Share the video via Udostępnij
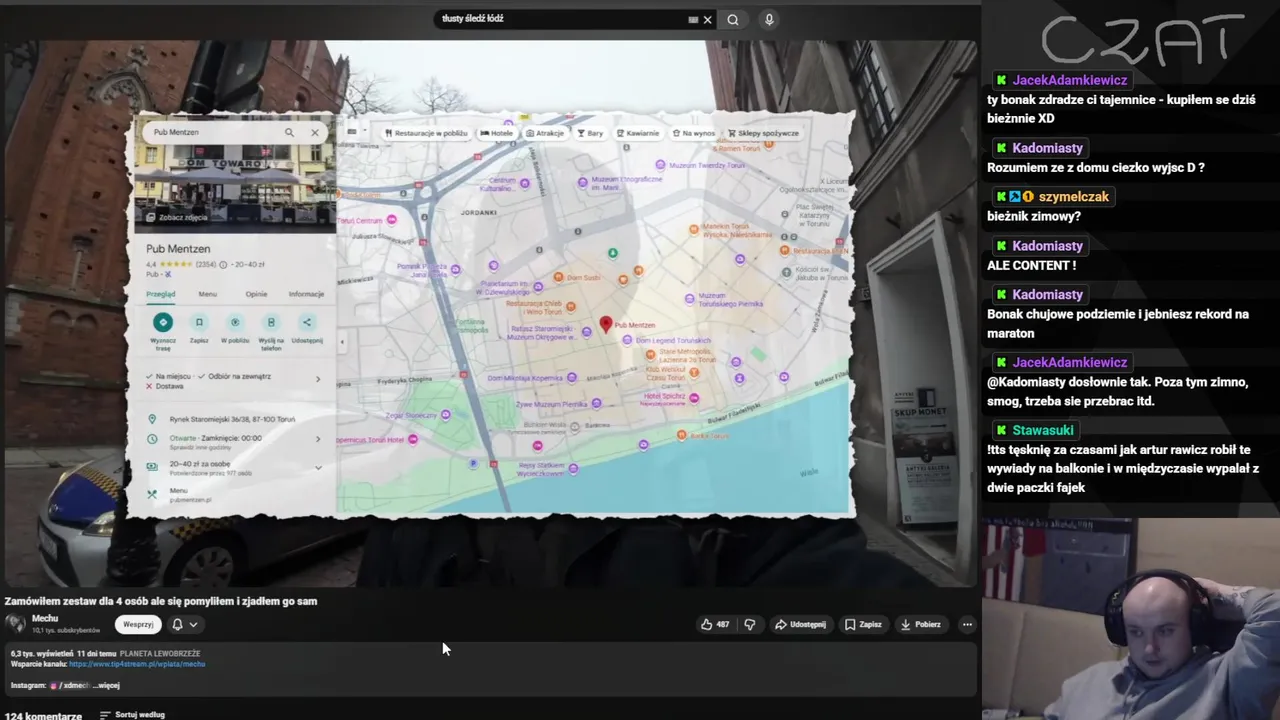Image resolution: width=1280 pixels, height=720 pixels. coord(800,624)
